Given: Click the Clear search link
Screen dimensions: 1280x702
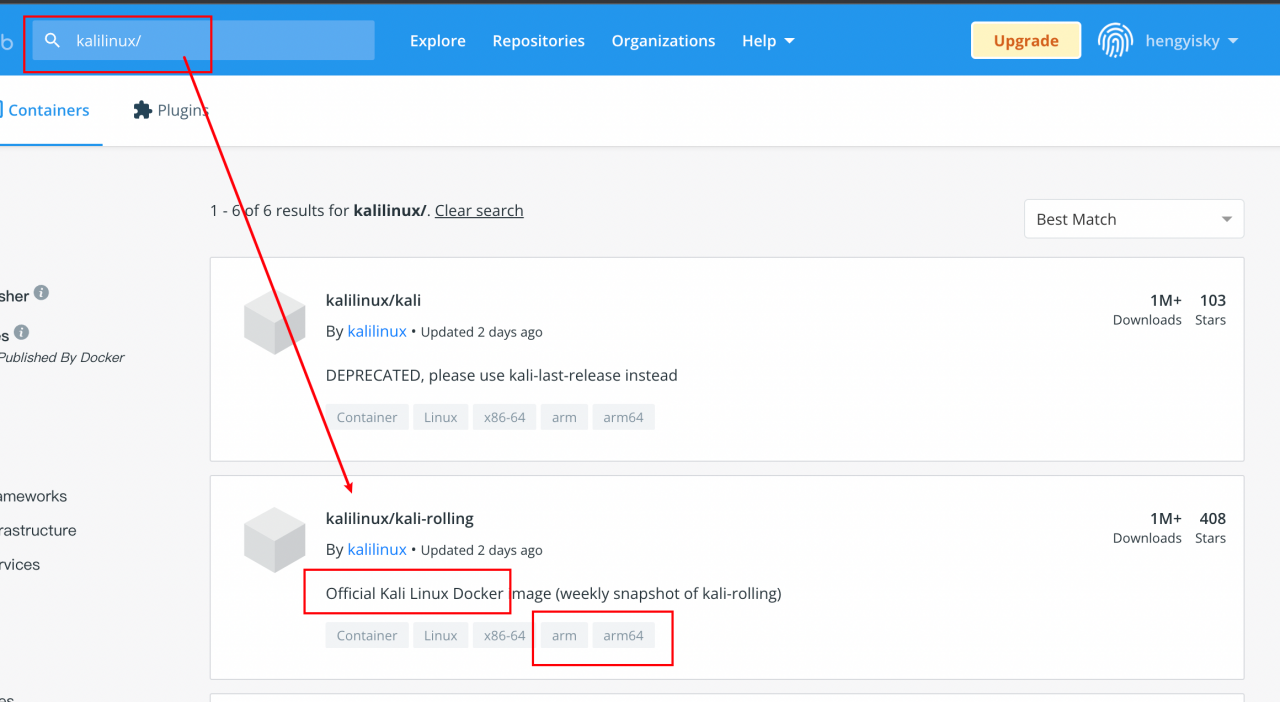Looking at the screenshot, I should coord(479,210).
